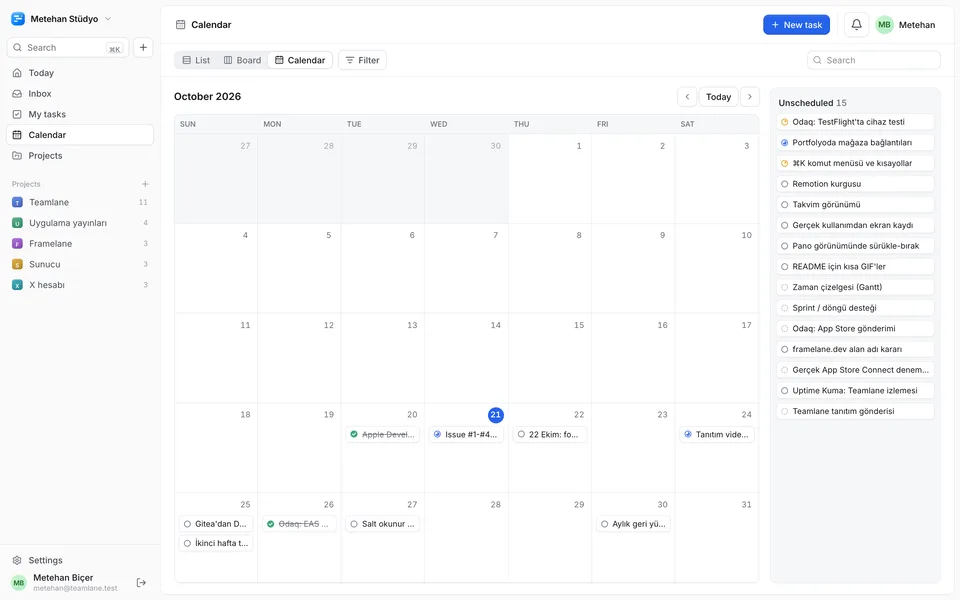Screen dimensions: 960x600
Task: Toggle status circle of Issue #1-#4 task
Action: pyautogui.click(x=437, y=435)
